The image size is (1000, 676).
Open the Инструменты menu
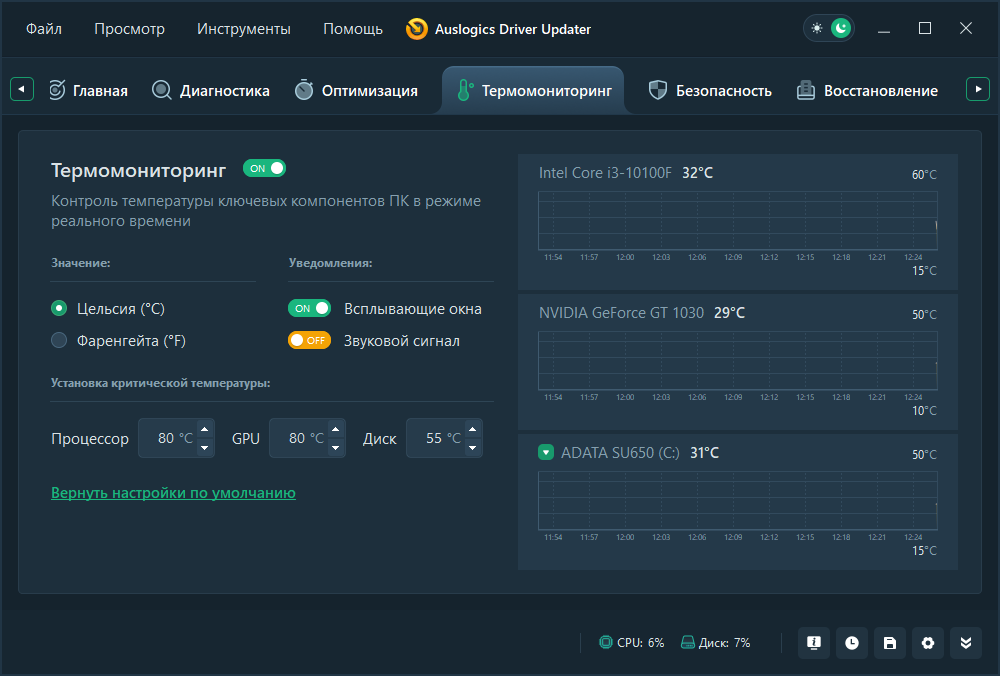[244, 29]
